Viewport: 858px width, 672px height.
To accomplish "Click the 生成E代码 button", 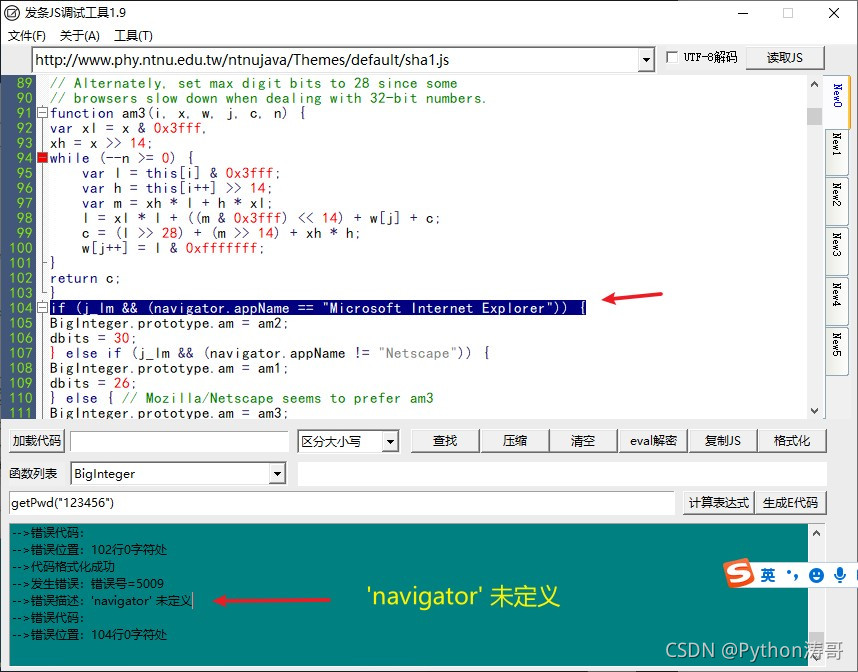I will 790,502.
